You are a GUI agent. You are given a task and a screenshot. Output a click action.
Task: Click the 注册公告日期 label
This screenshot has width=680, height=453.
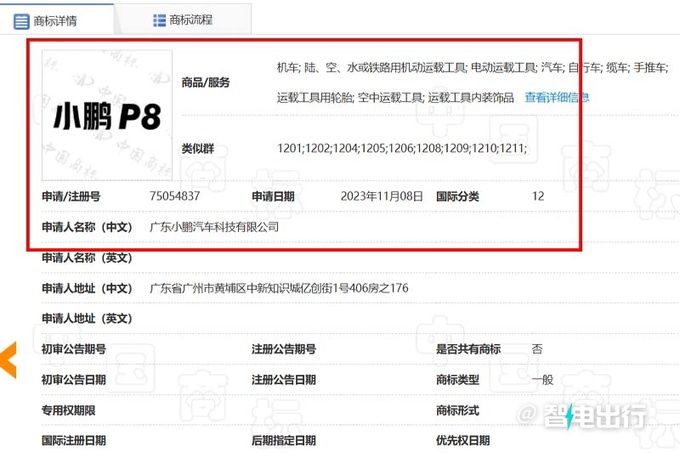[284, 380]
